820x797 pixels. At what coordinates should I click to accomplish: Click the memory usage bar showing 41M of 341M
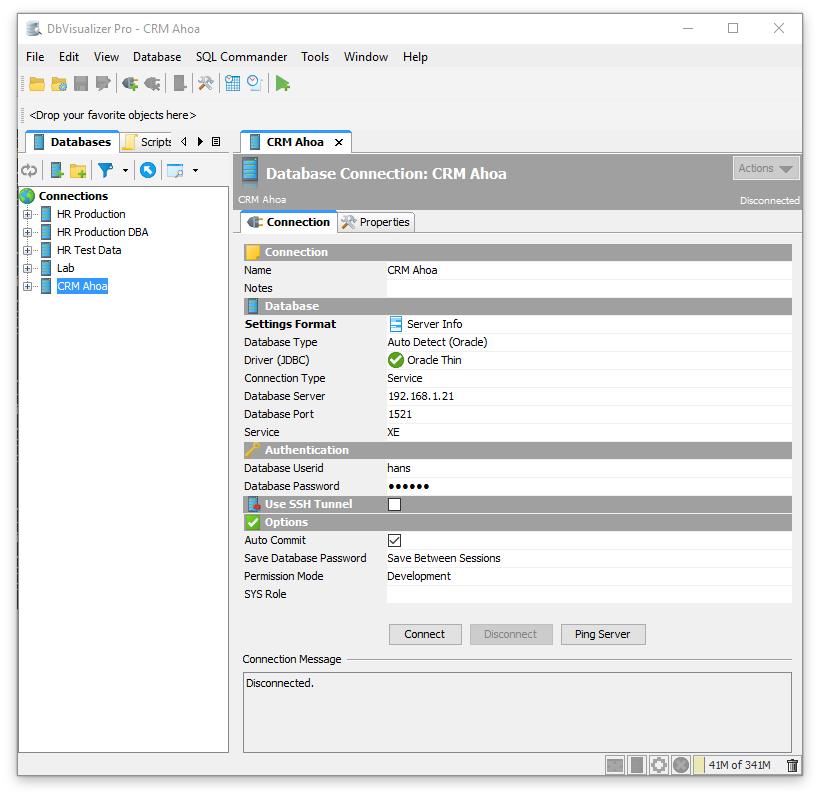739,765
